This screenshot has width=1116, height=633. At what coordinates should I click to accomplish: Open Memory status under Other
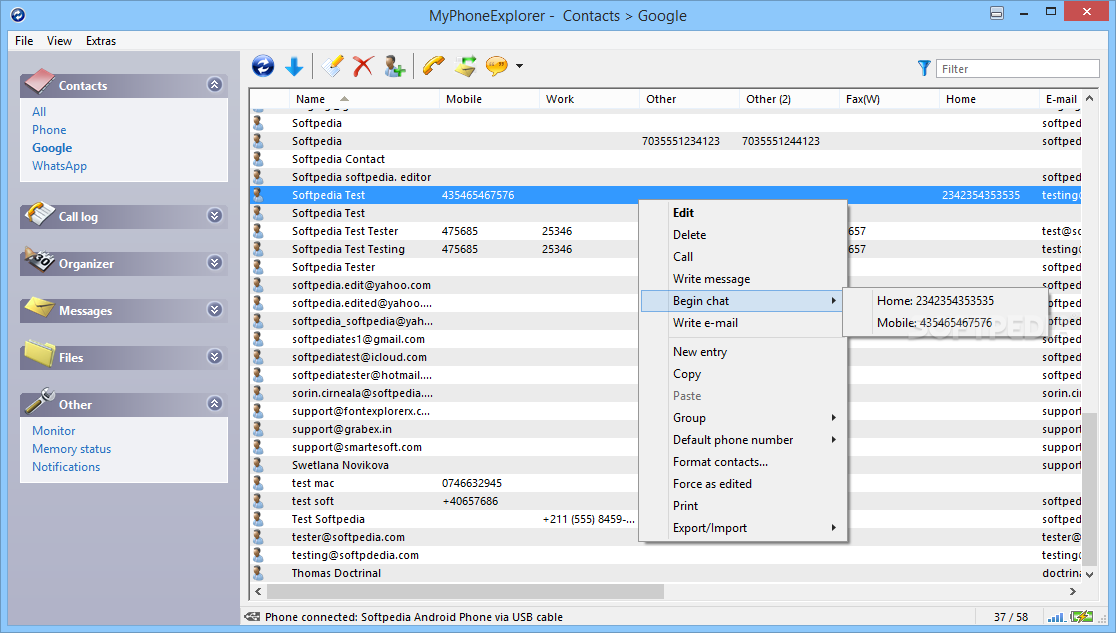(x=71, y=449)
